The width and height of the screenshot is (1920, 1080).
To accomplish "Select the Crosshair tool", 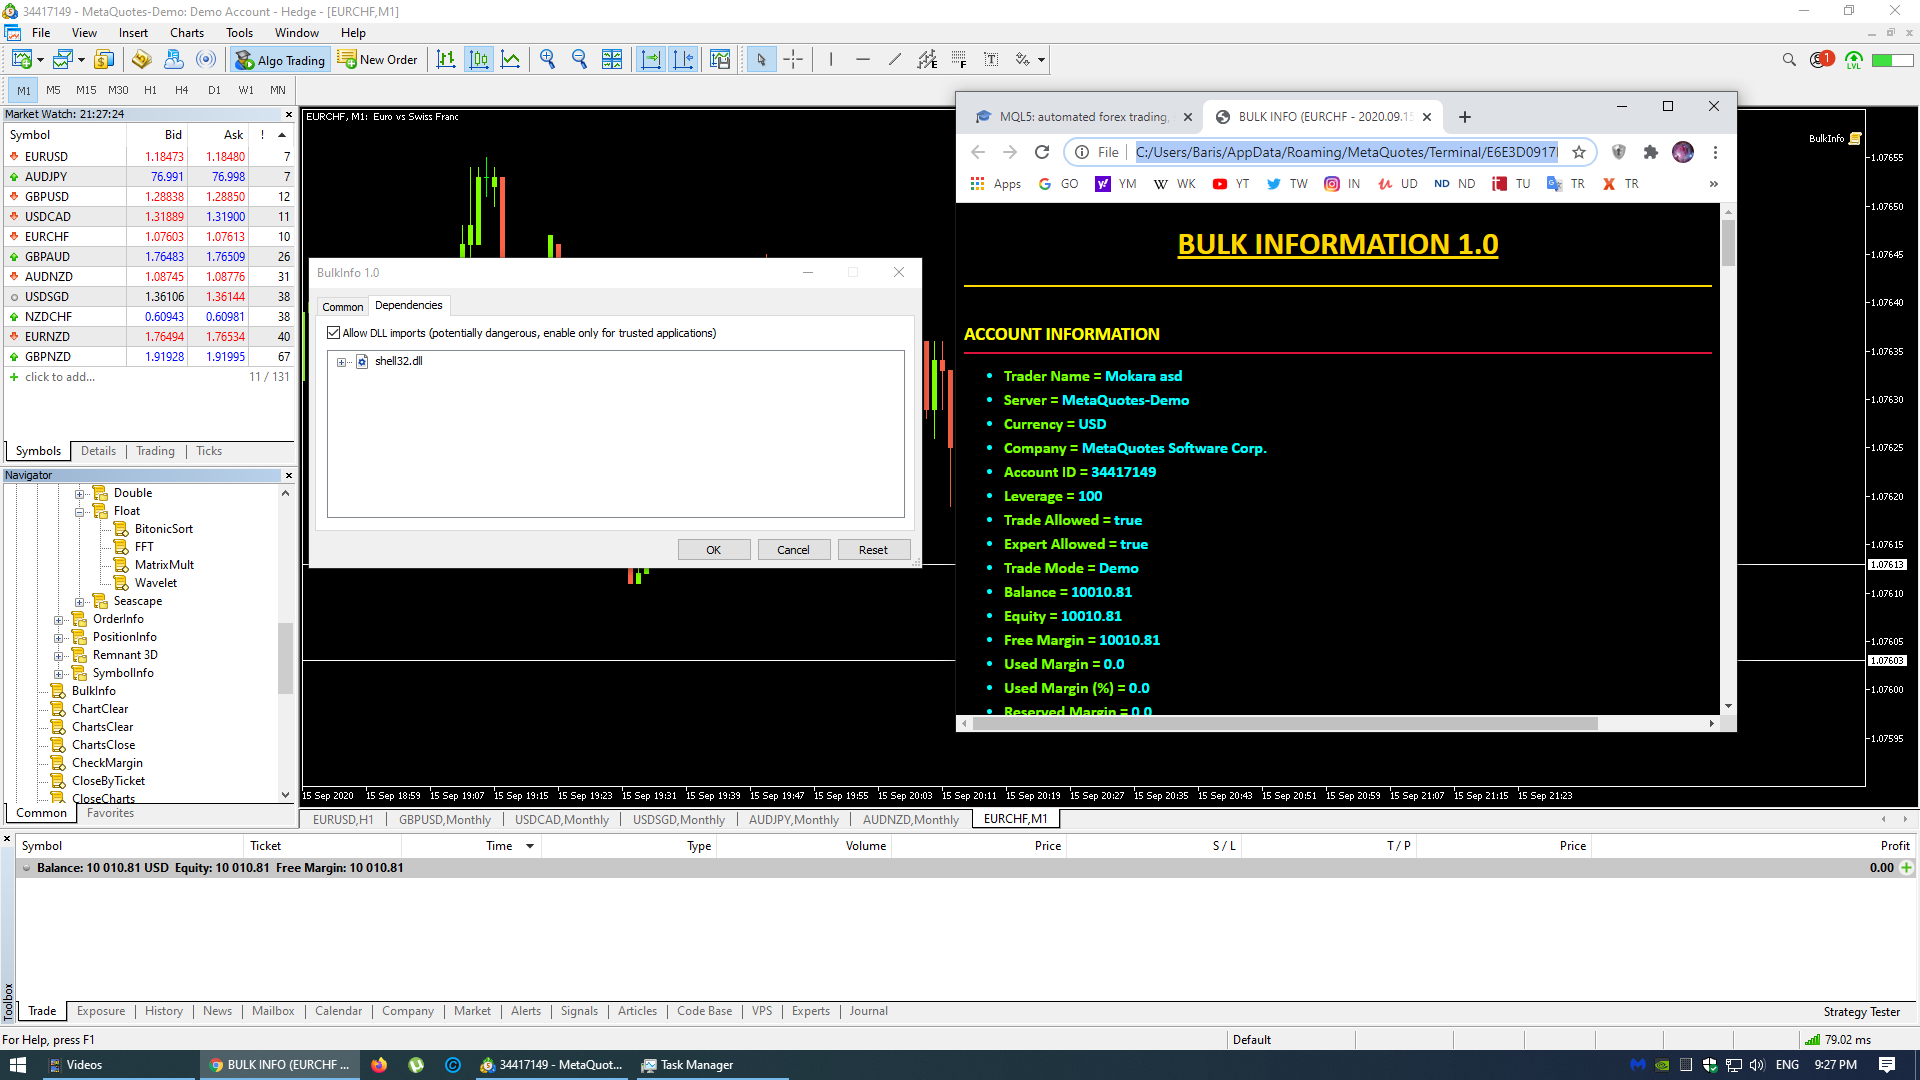I will click(x=793, y=59).
